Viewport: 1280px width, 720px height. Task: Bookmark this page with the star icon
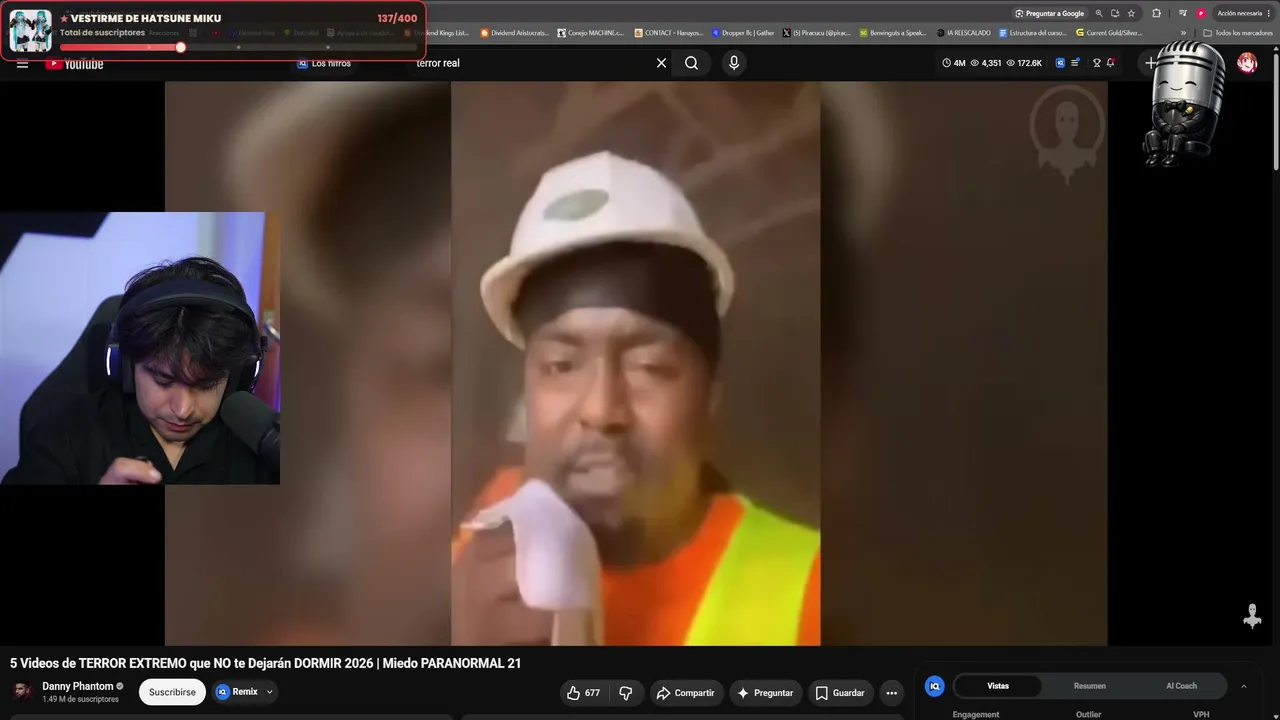(1131, 13)
